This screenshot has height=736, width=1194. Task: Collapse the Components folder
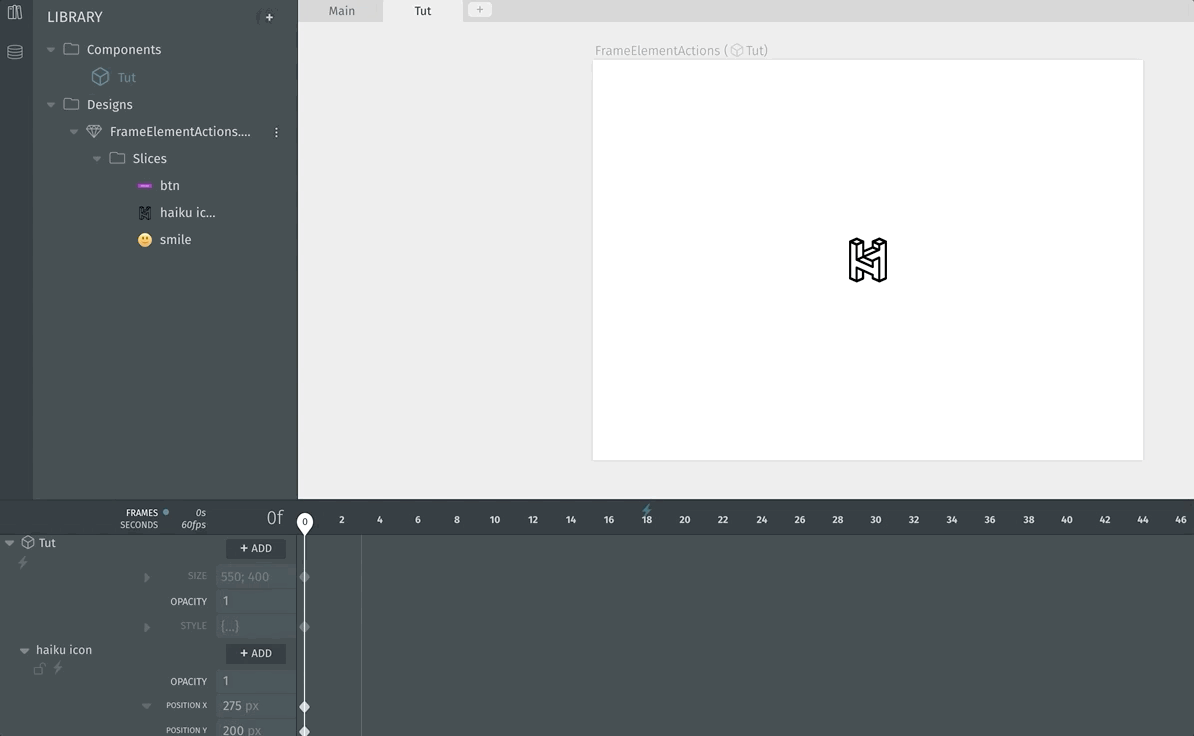click(x=51, y=49)
